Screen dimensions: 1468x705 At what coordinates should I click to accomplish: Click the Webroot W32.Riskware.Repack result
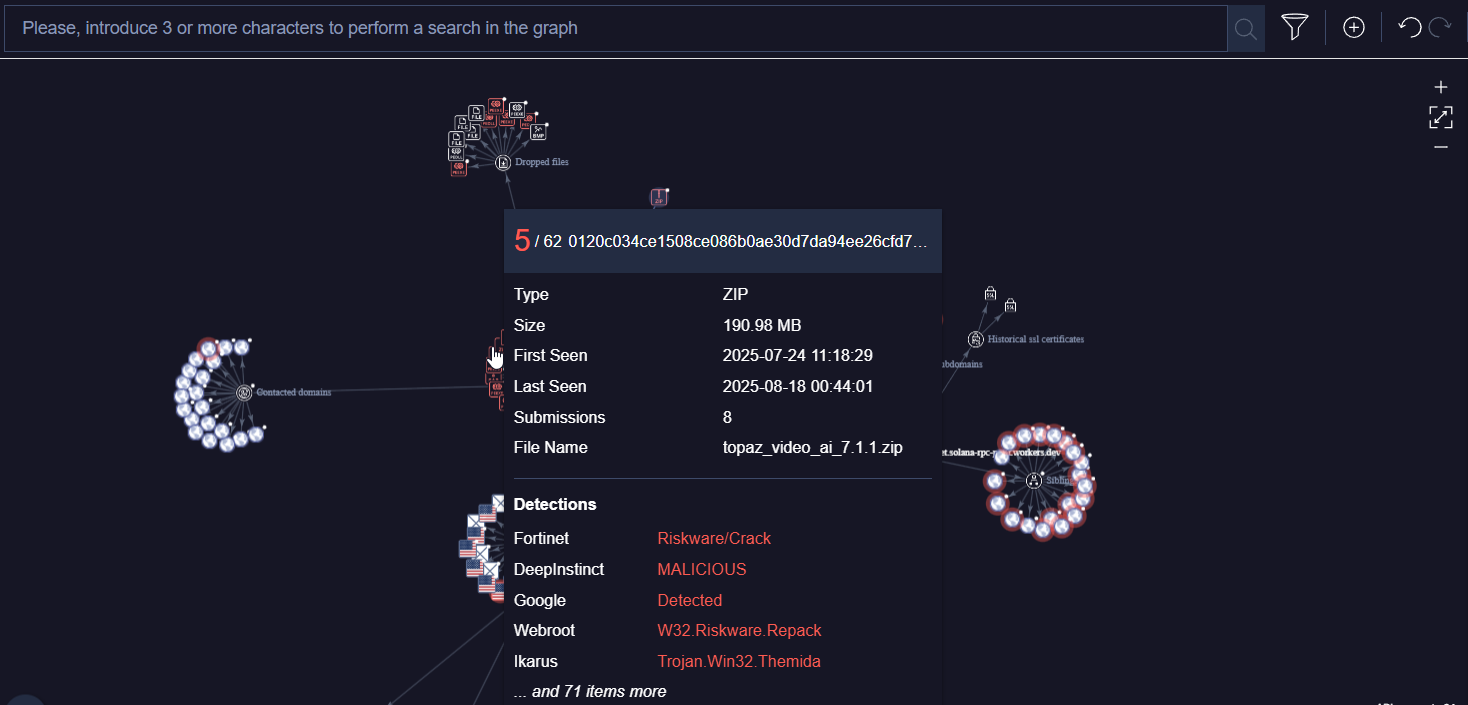coord(739,630)
